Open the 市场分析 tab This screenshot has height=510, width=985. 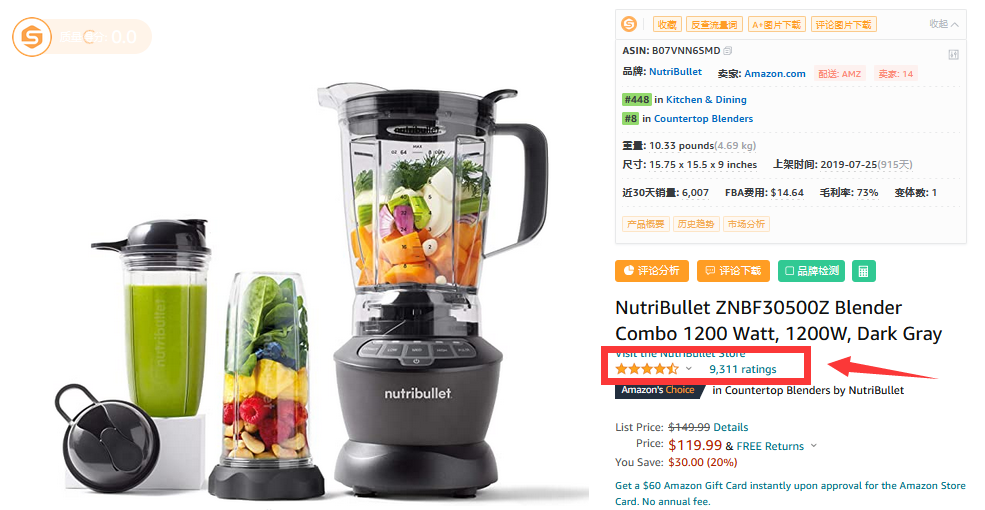tap(746, 224)
